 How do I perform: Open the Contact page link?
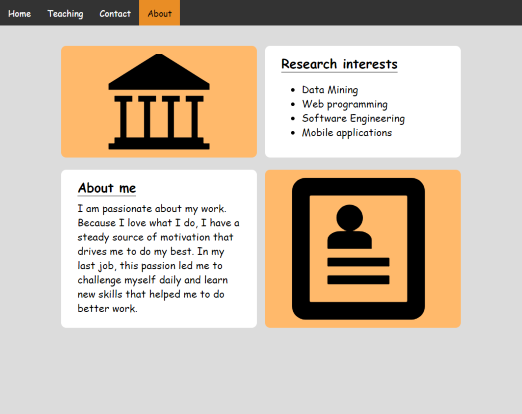pos(115,14)
